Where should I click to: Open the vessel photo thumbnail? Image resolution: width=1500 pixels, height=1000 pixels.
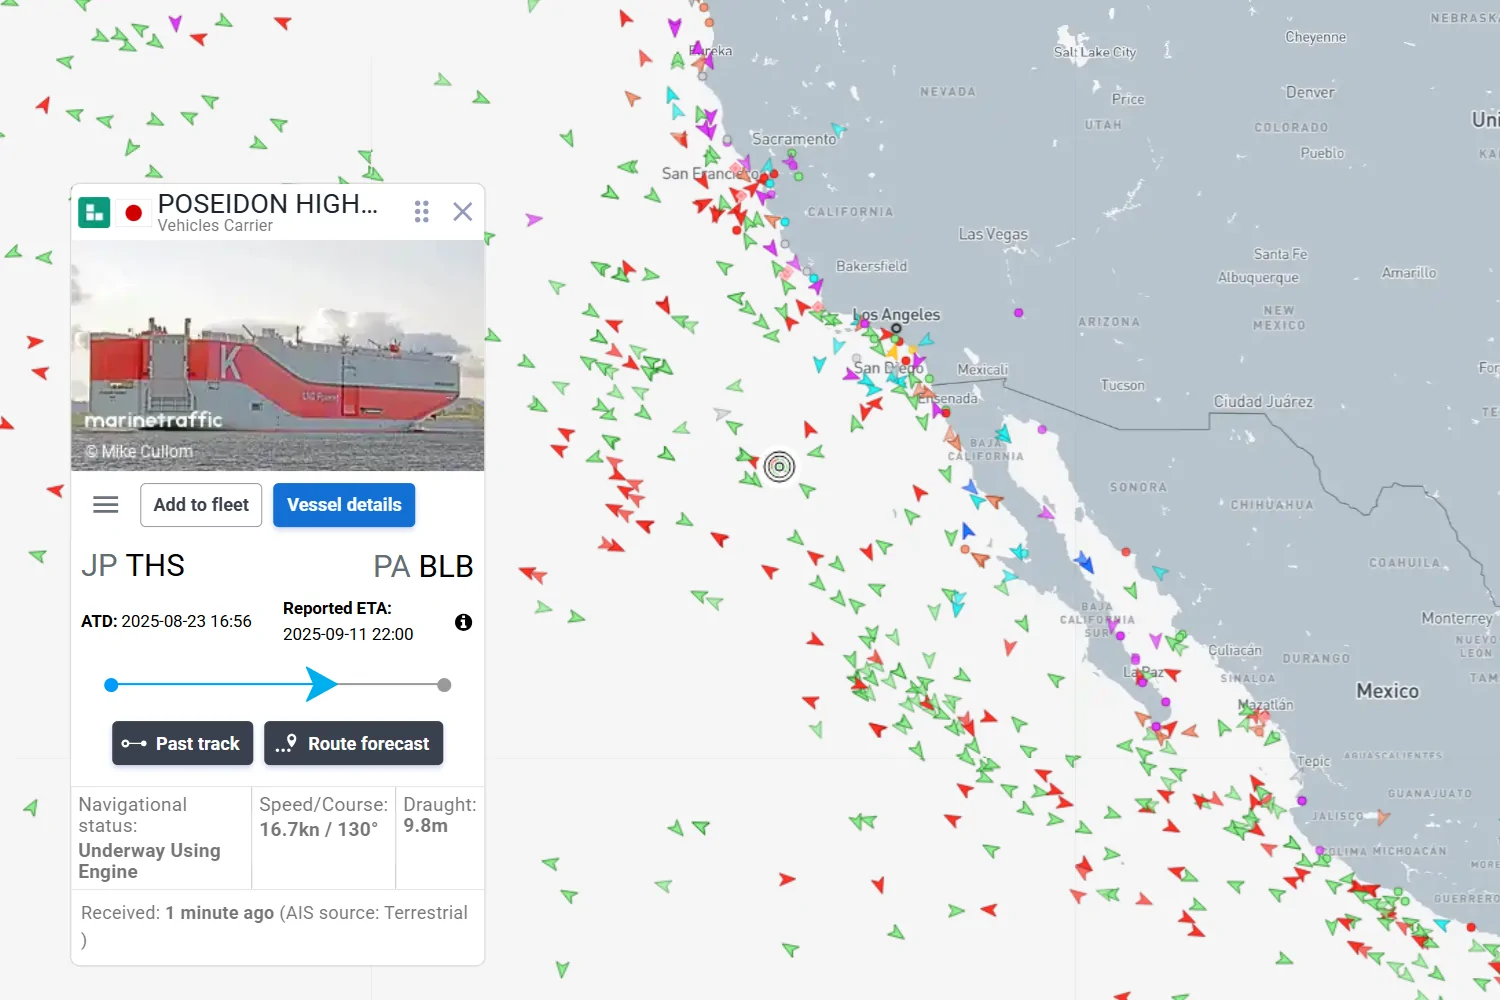click(x=278, y=355)
